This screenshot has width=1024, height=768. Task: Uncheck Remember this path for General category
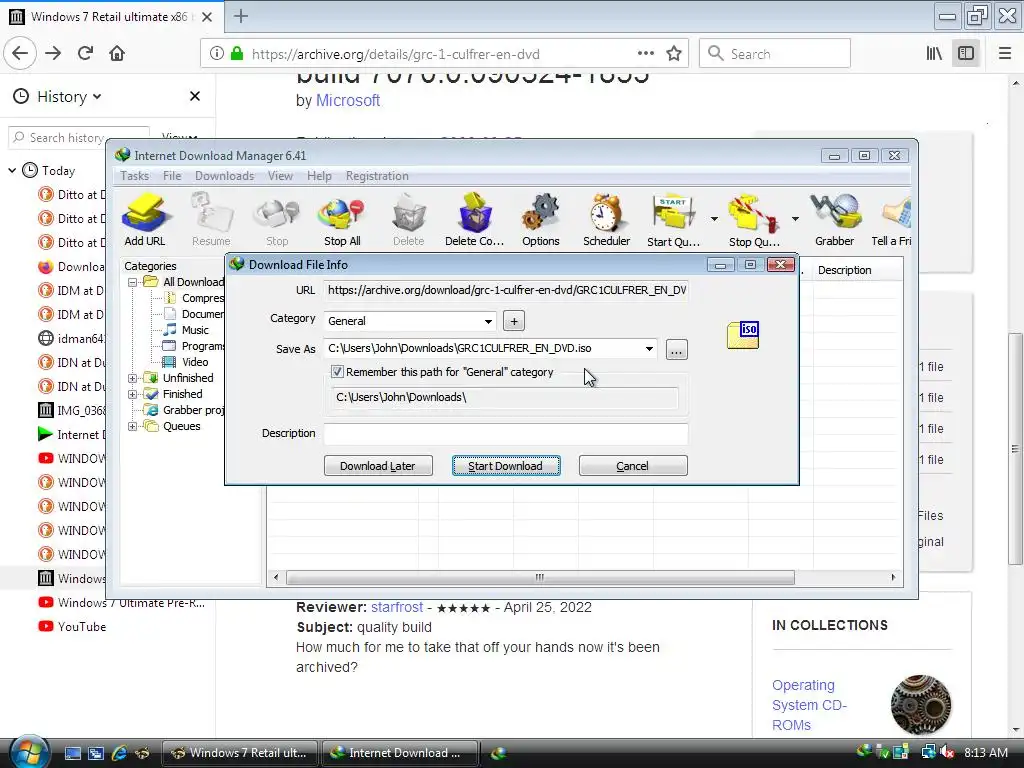[337, 372]
